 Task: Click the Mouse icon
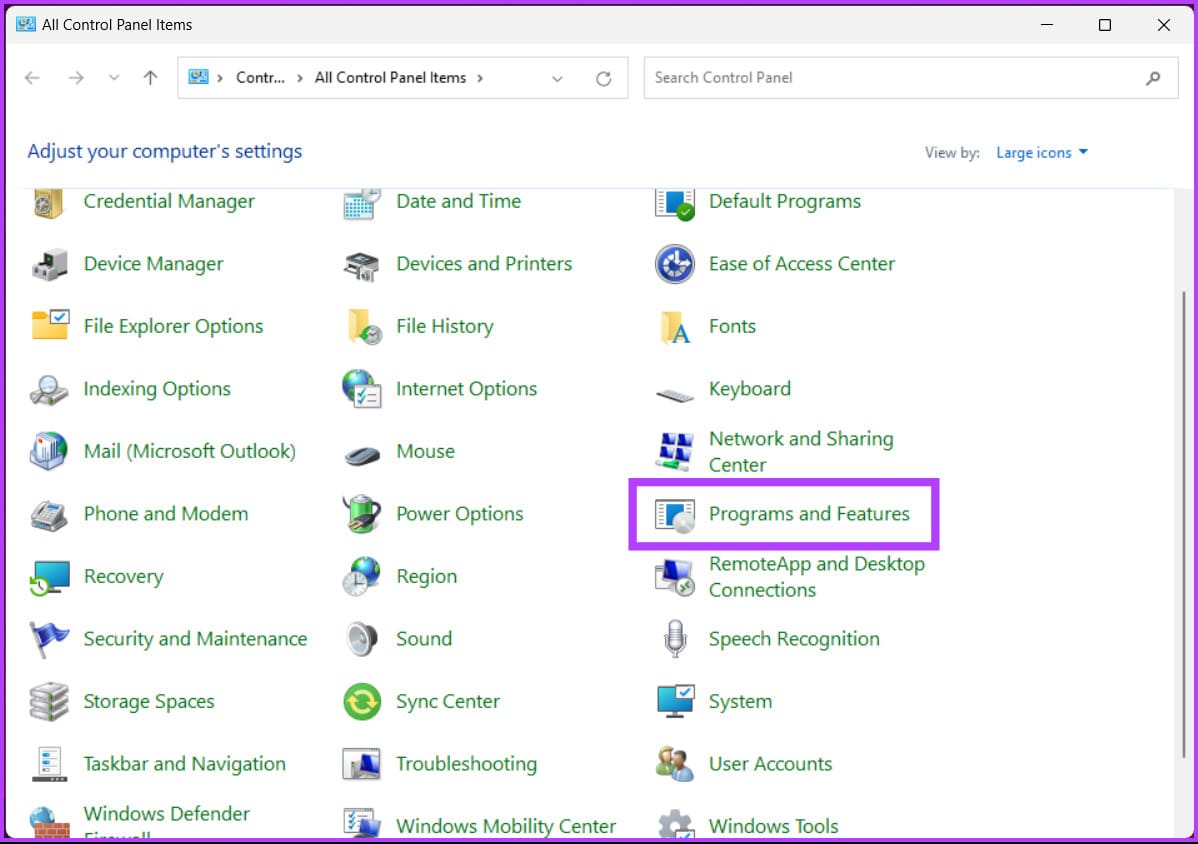(362, 455)
